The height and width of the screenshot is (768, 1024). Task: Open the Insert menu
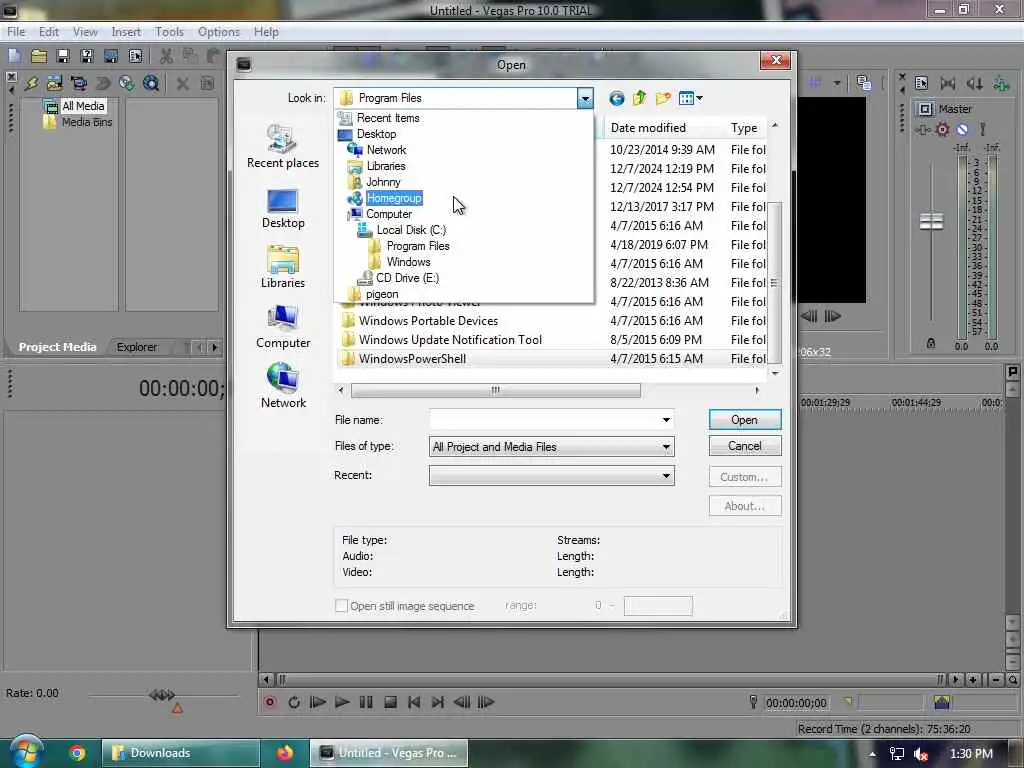coord(126,32)
